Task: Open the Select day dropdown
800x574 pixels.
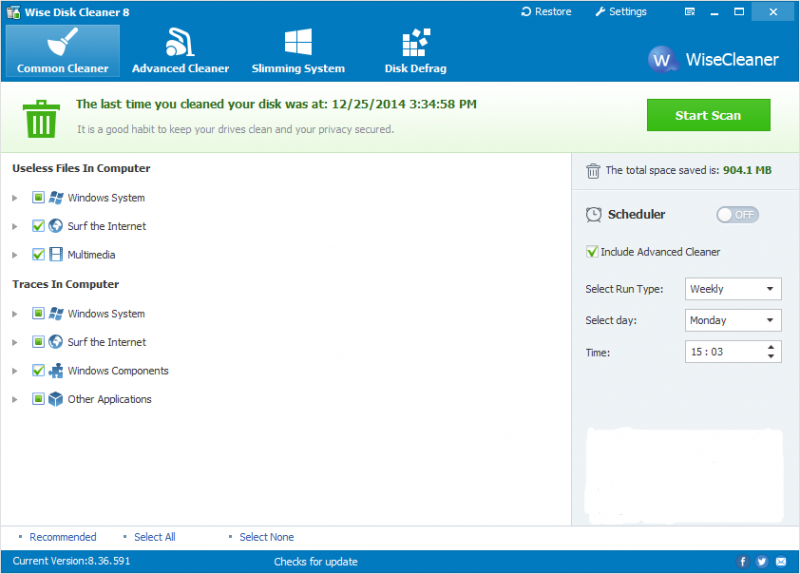Action: pyautogui.click(x=733, y=320)
